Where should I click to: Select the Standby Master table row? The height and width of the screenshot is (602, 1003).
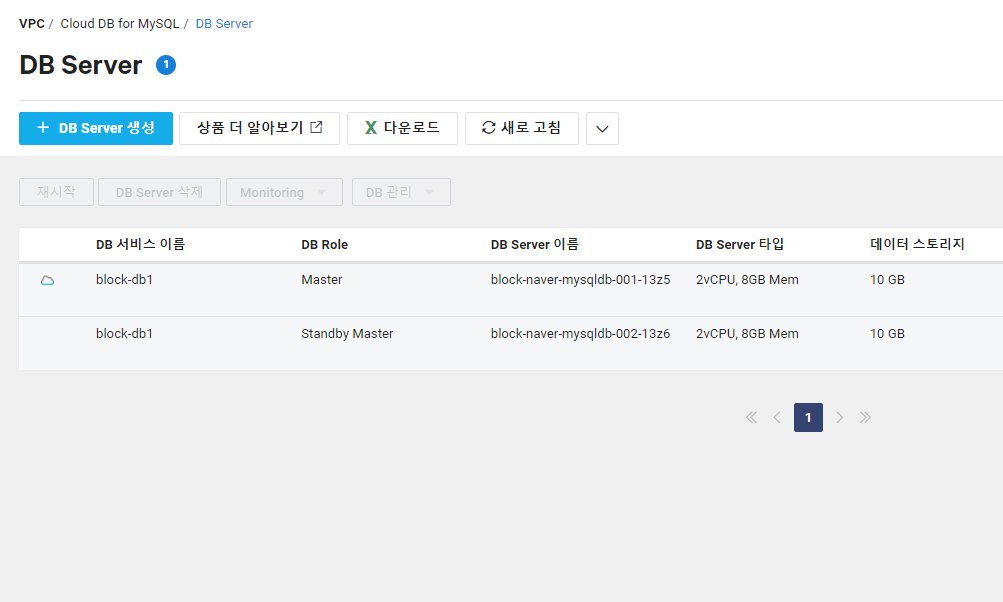400,333
